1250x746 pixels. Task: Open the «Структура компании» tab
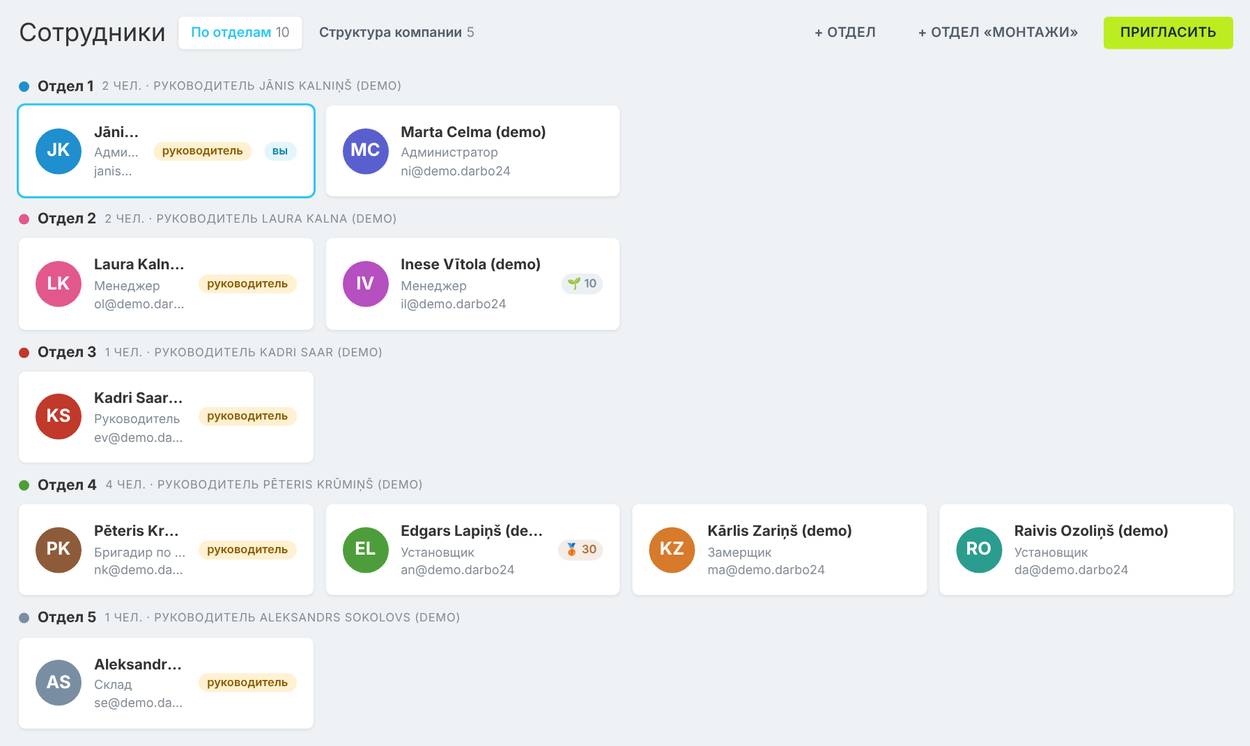(396, 32)
